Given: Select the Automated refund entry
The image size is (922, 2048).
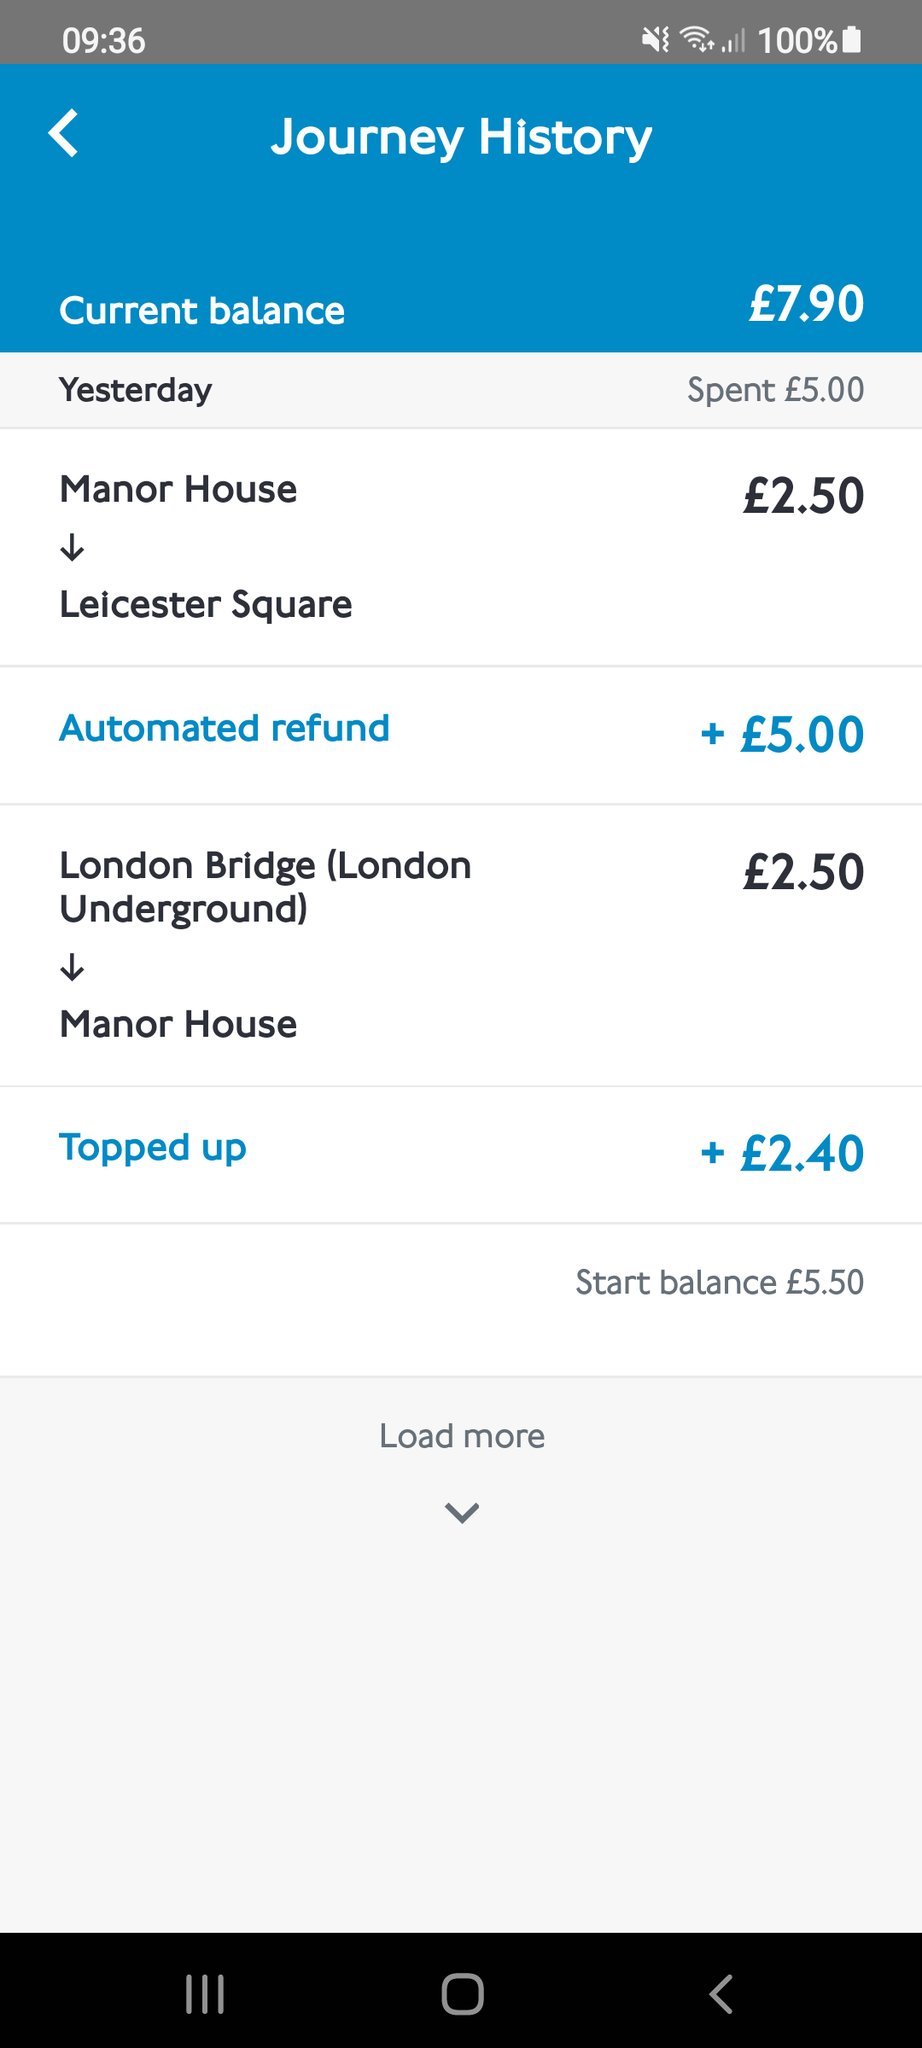Looking at the screenshot, I should pyautogui.click(x=224, y=729).
